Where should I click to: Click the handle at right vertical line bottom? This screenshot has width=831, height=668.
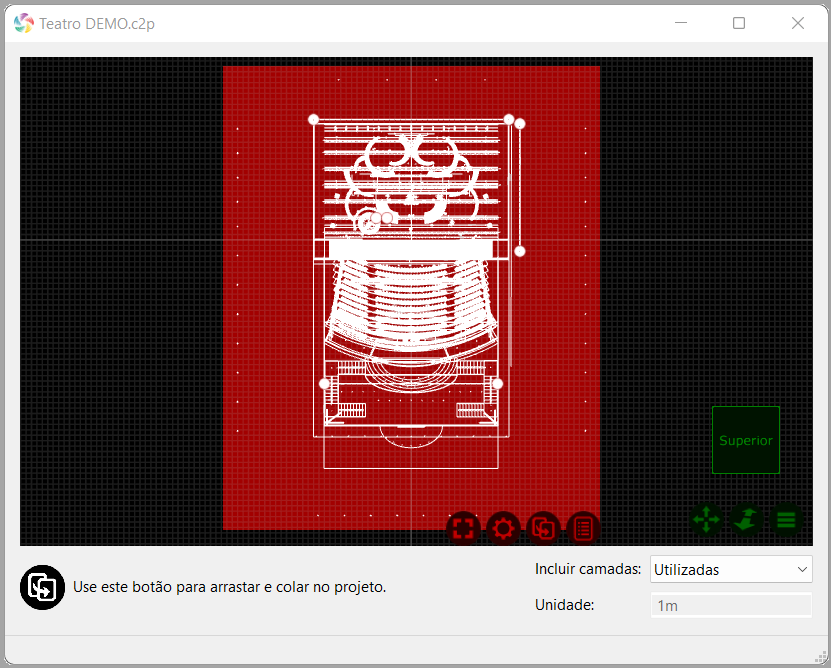520,251
